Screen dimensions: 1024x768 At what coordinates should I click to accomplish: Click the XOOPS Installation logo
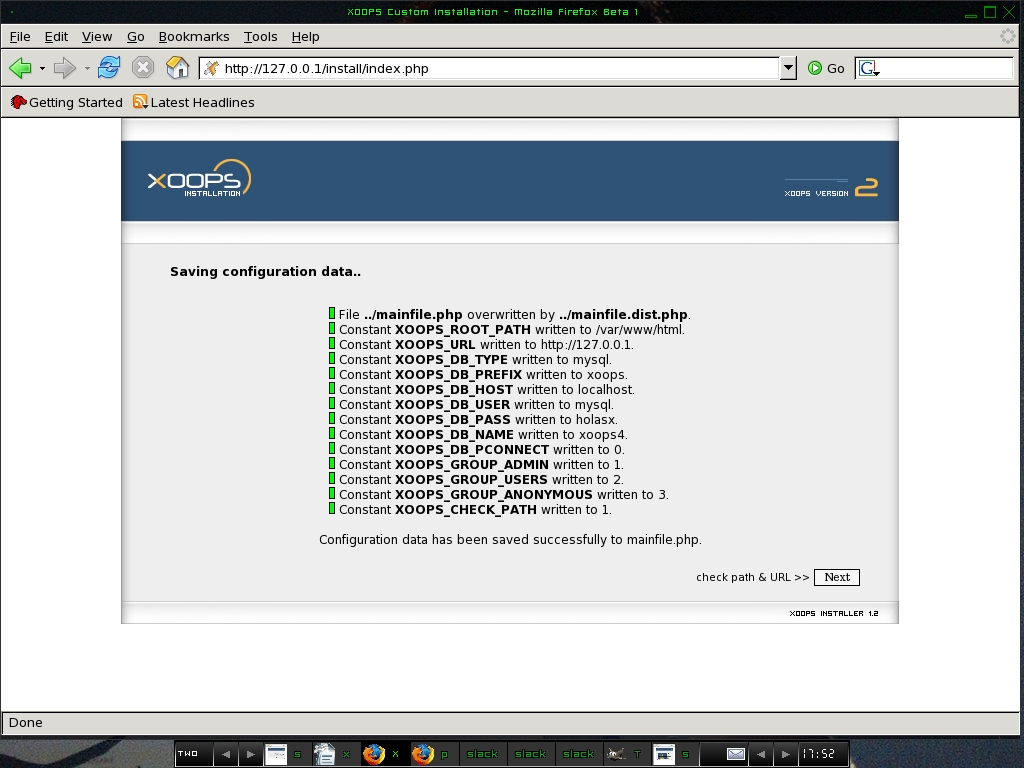click(x=199, y=179)
